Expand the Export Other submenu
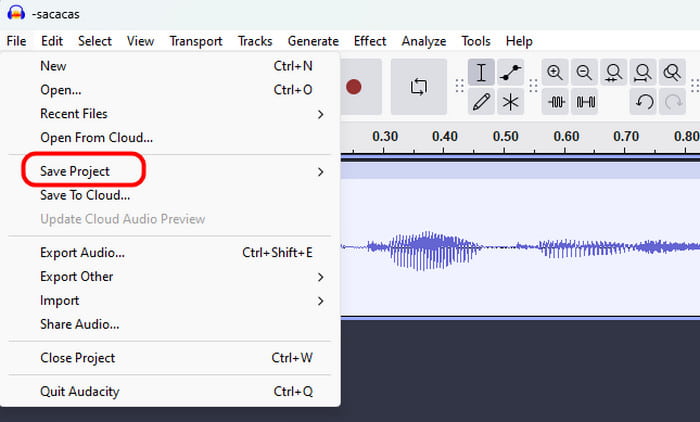Viewport: 700px width, 422px height. [170, 276]
